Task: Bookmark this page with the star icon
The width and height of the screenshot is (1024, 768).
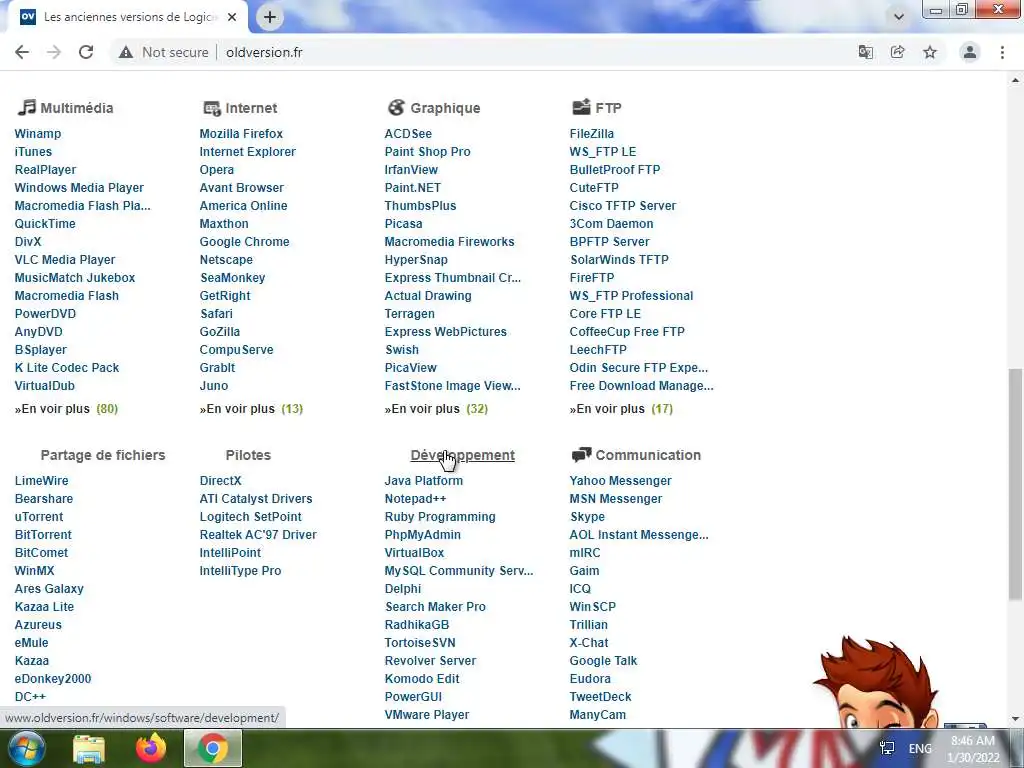Action: click(x=930, y=52)
